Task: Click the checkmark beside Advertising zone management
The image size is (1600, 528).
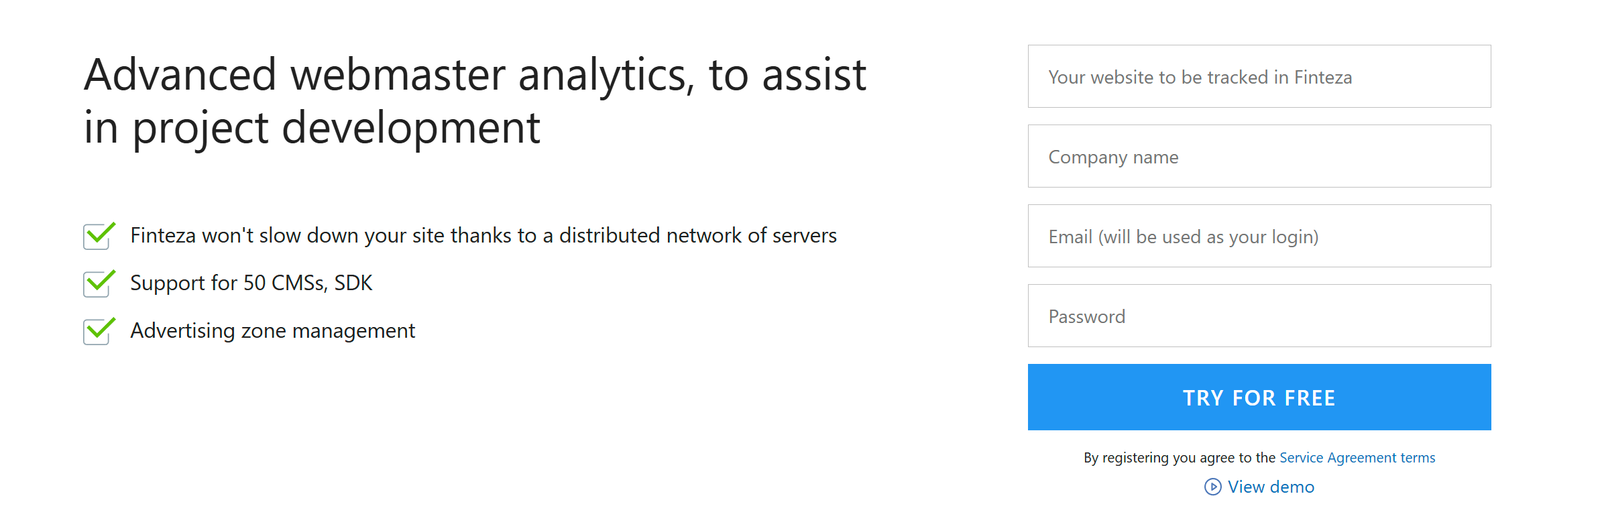Action: click(99, 331)
